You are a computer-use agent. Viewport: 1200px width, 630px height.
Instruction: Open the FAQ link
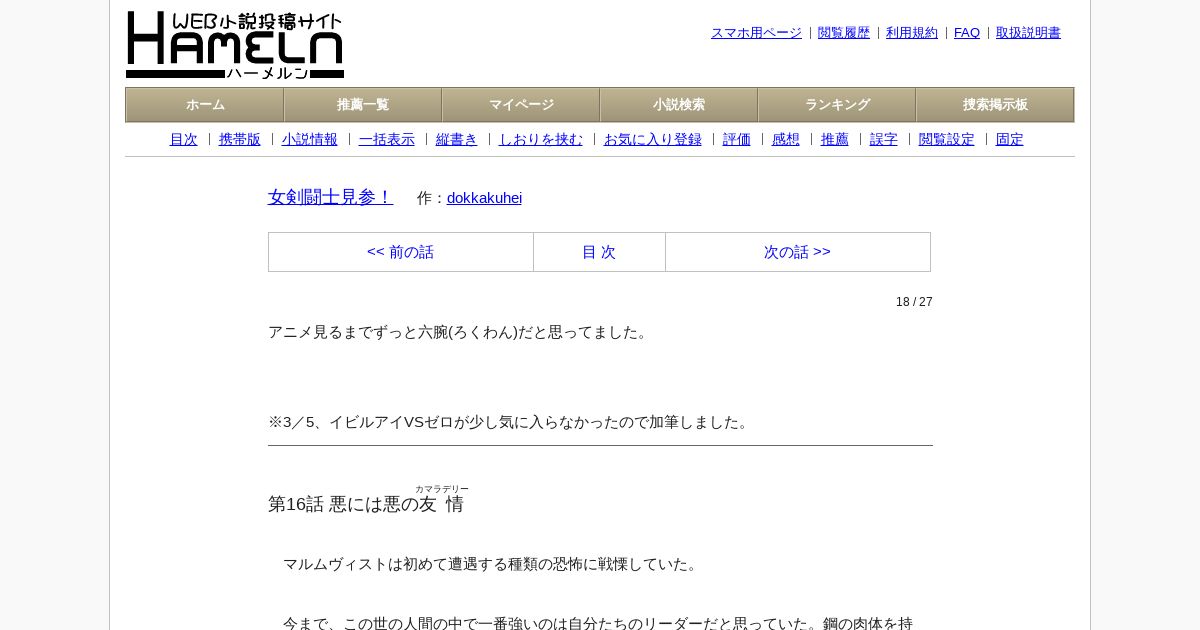(967, 33)
